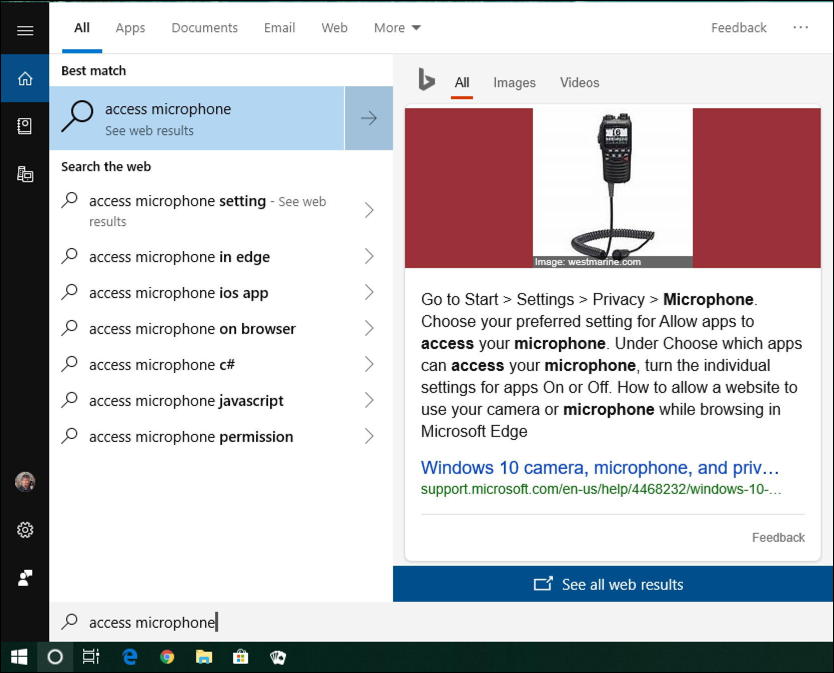Screen dimensions: 834x673
Task: Click 'See all web results'
Action: click(609, 584)
